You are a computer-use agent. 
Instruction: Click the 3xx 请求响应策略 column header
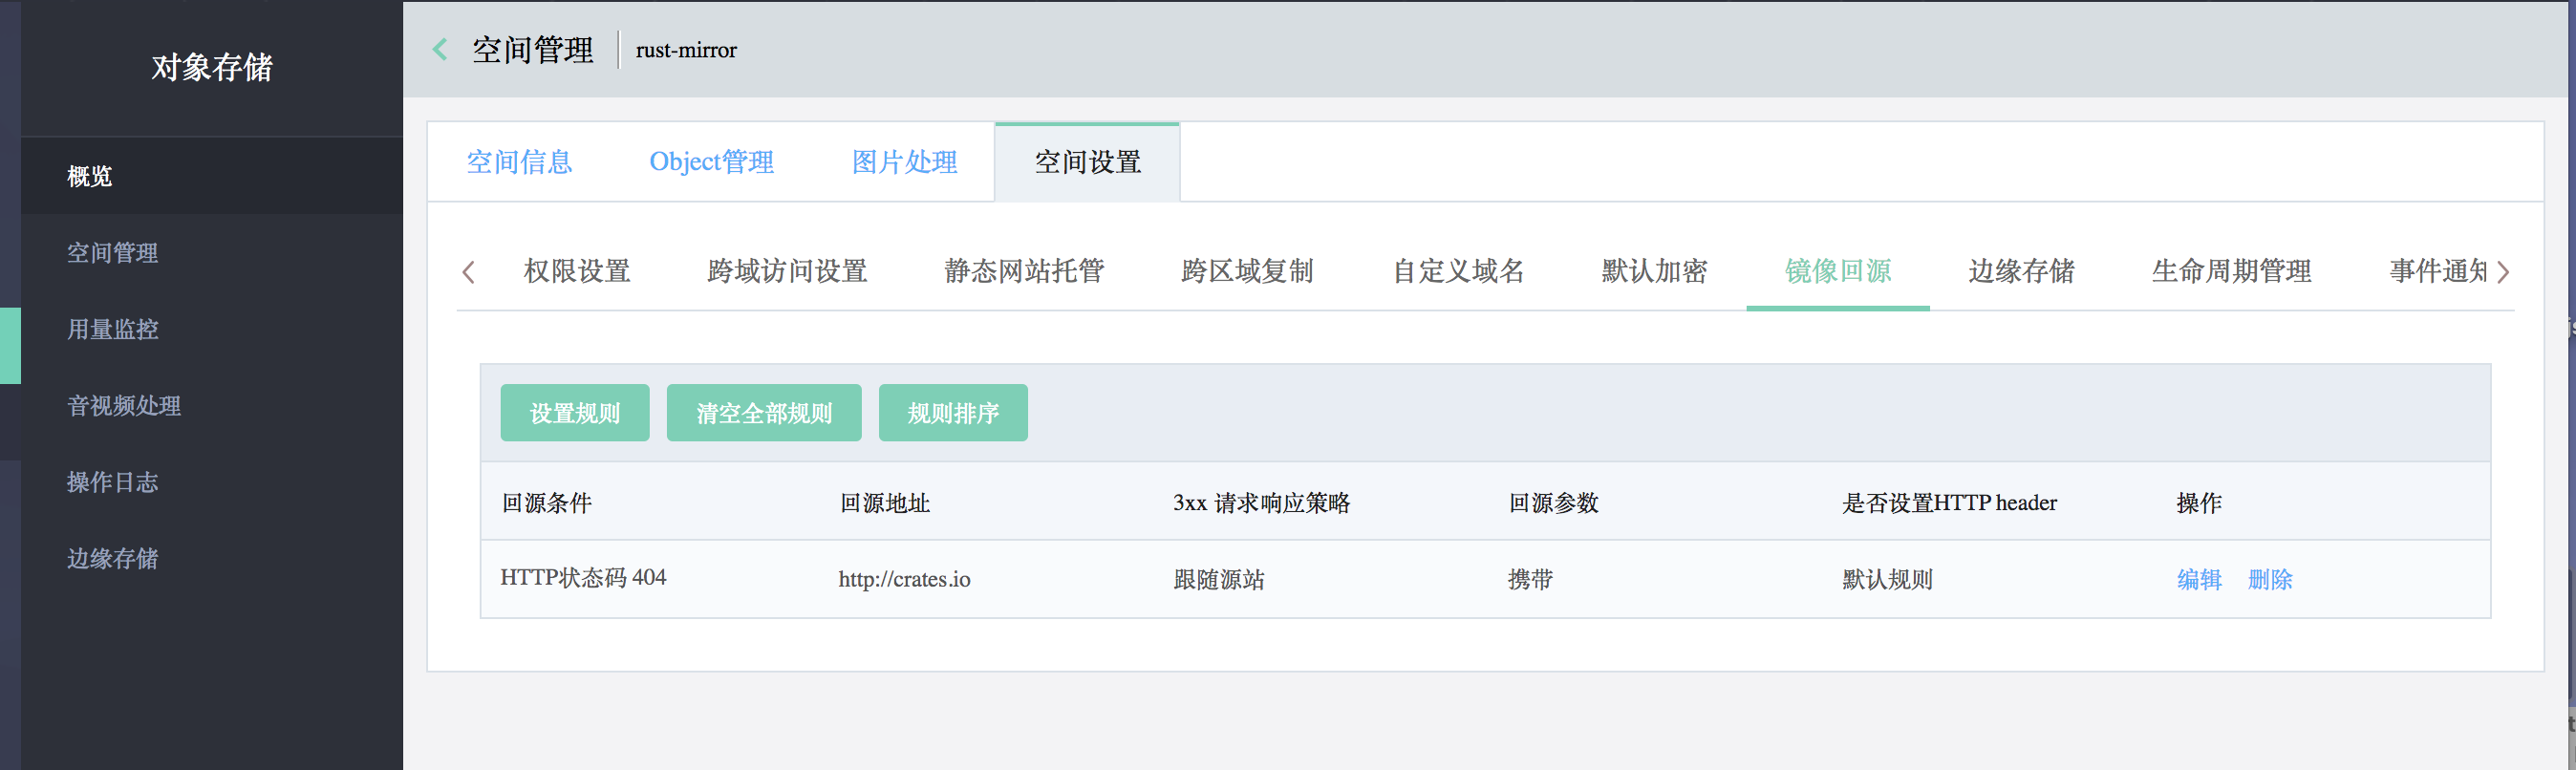pos(1262,503)
